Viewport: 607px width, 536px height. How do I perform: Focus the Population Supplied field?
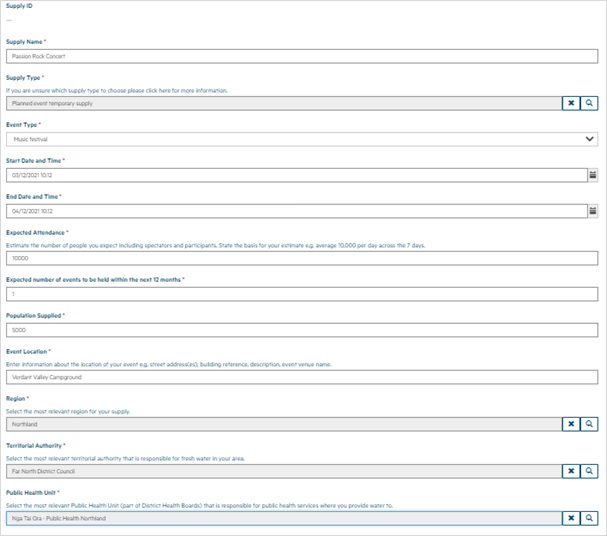click(300, 330)
